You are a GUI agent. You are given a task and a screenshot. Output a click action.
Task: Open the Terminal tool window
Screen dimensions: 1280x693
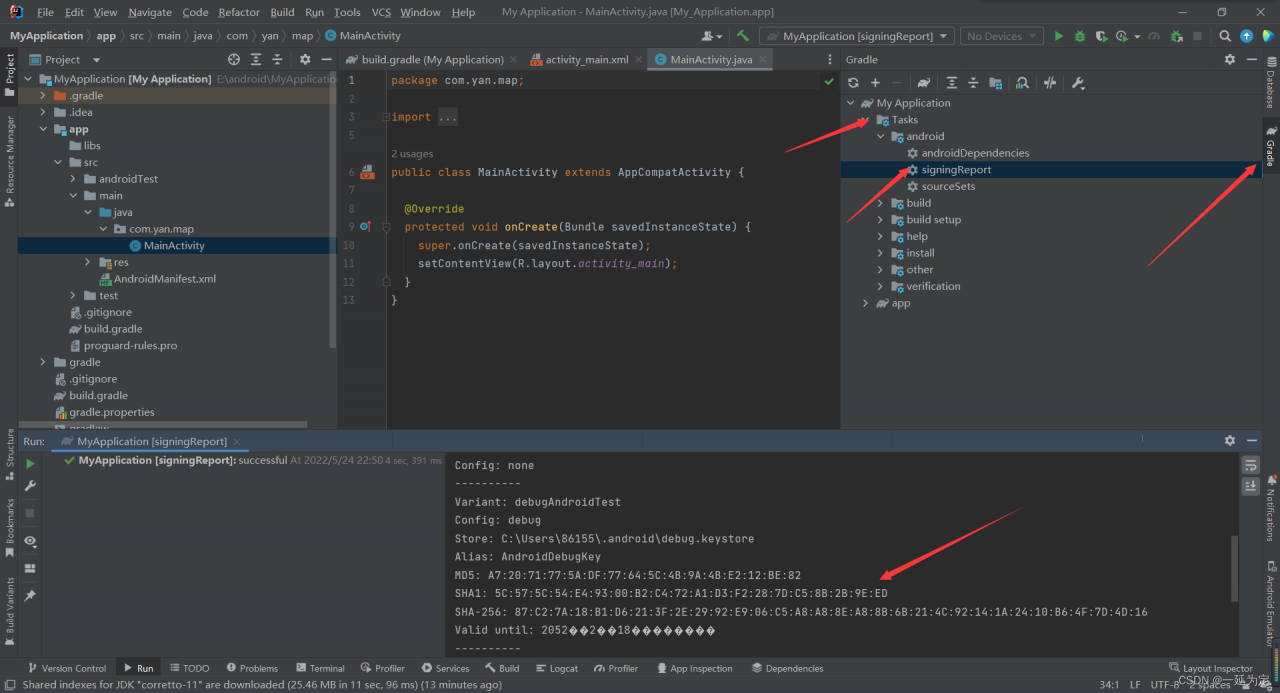click(320, 668)
